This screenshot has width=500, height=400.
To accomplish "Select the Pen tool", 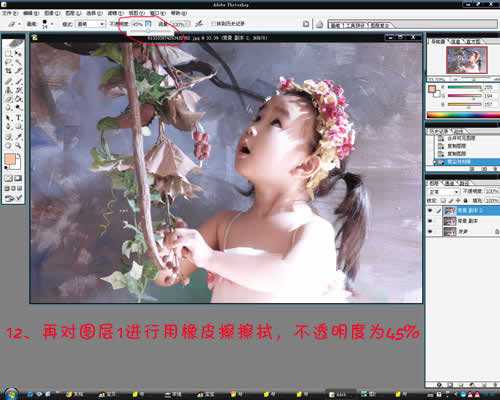I will (x=9, y=127).
